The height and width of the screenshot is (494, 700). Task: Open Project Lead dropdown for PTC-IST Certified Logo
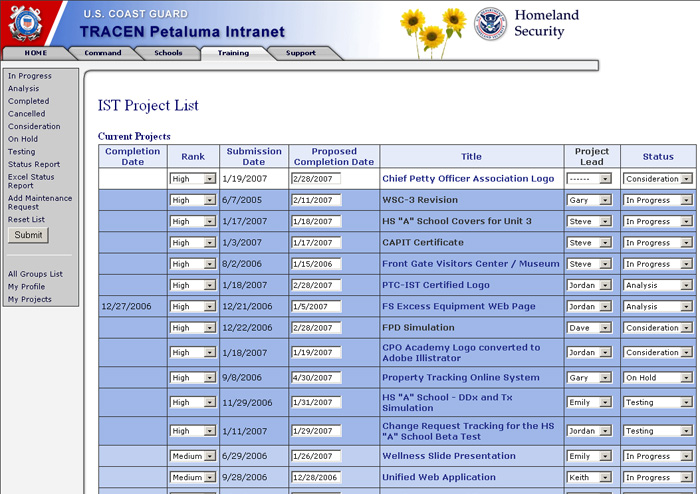click(589, 285)
